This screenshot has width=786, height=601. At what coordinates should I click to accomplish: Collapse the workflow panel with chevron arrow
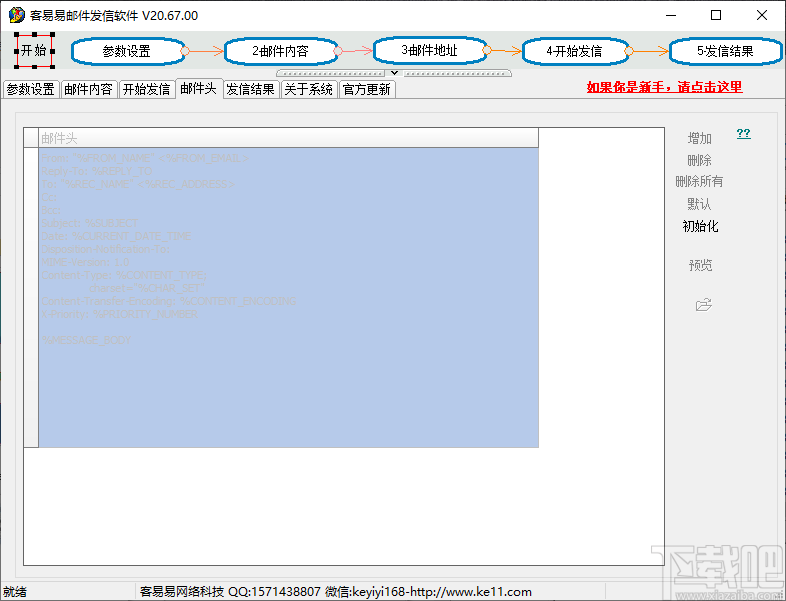(x=395, y=73)
